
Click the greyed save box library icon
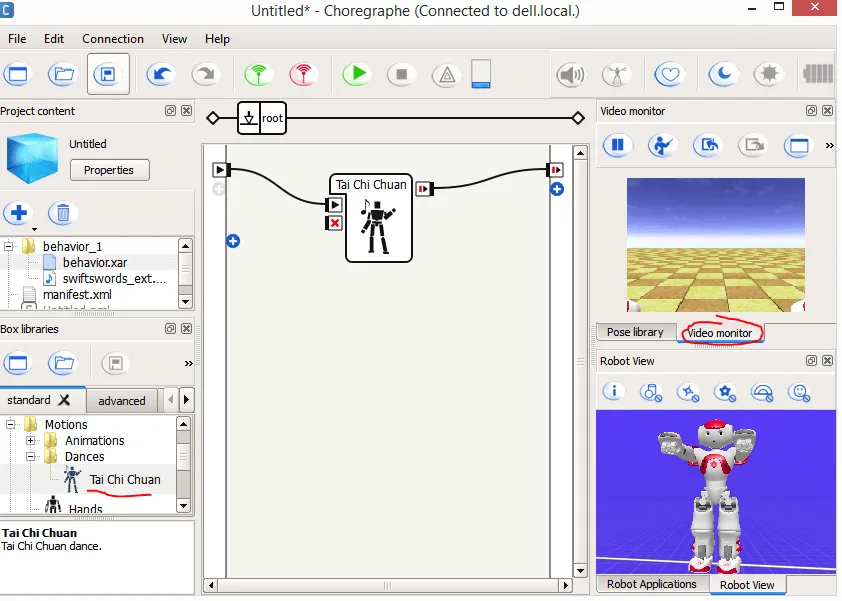[x=115, y=364]
